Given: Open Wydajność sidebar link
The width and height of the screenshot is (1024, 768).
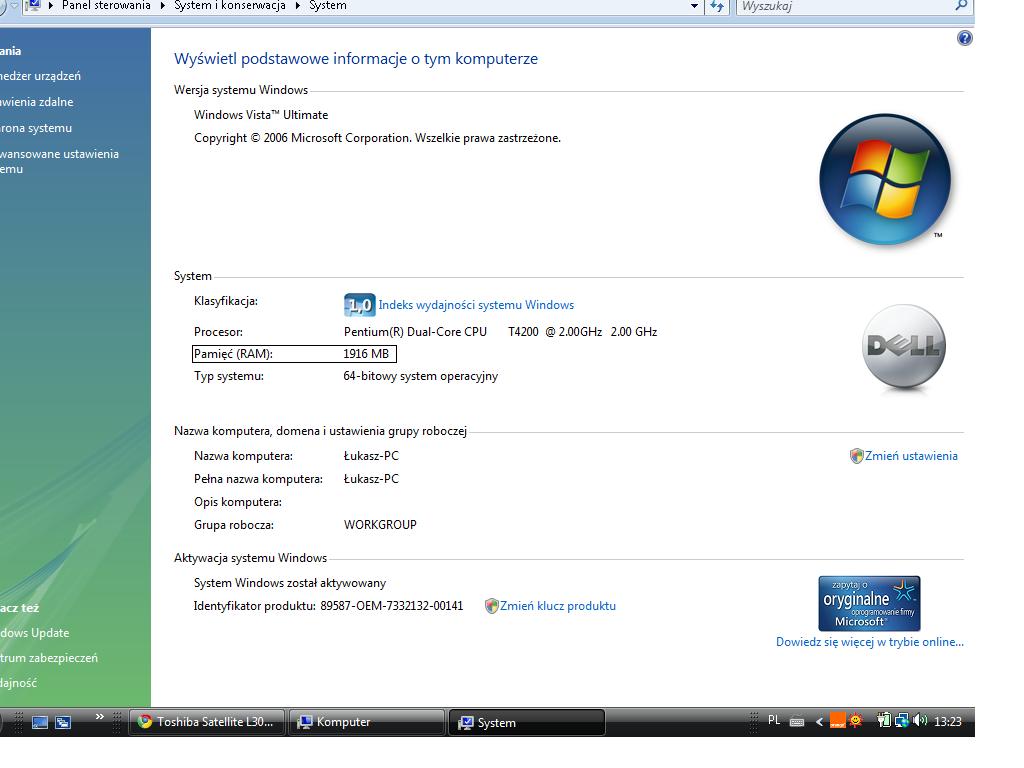Looking at the screenshot, I should coord(18,682).
